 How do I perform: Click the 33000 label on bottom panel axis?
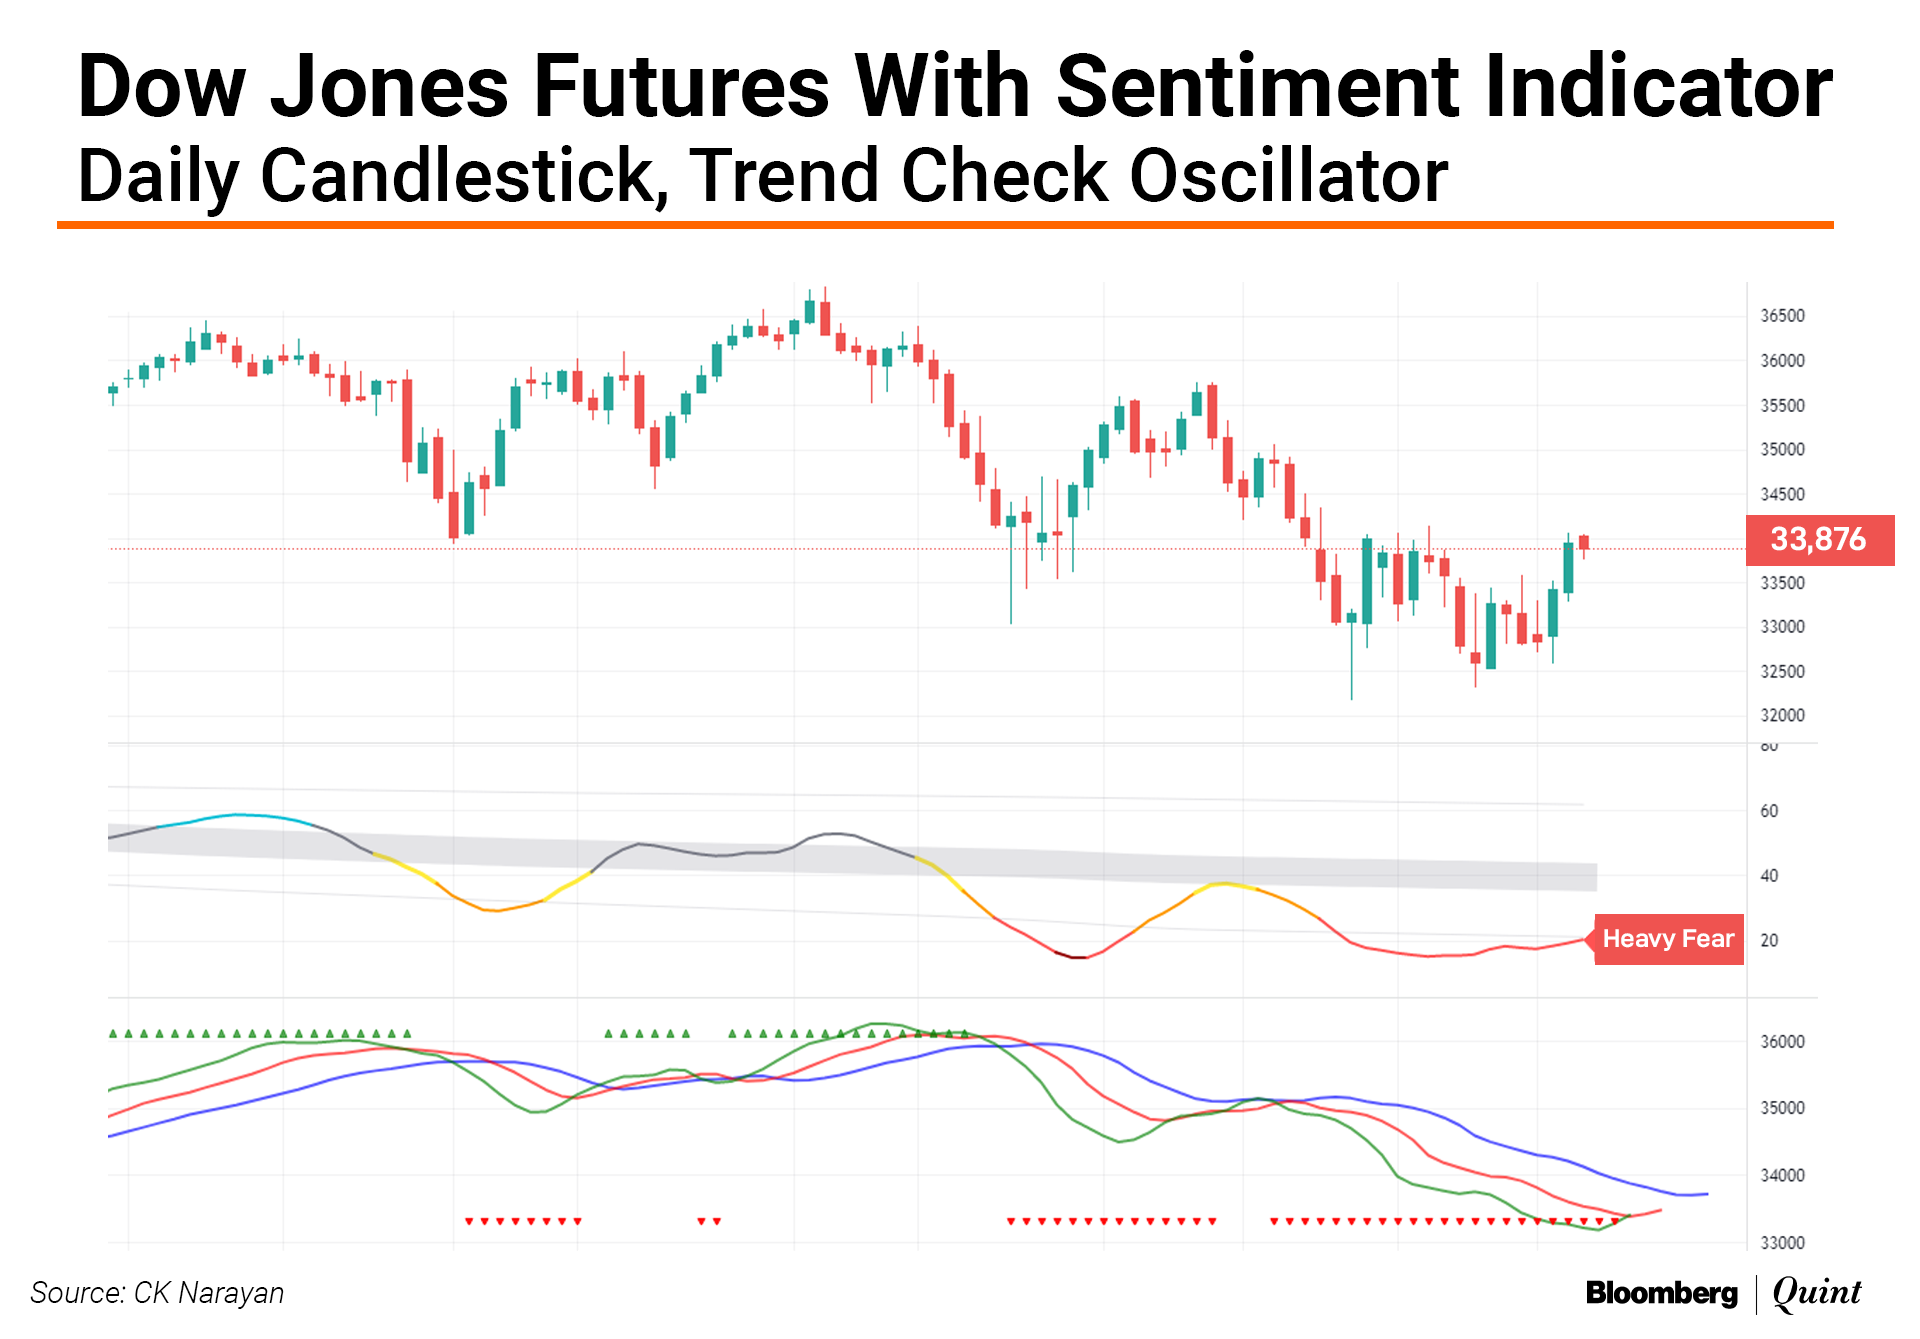1782,1243
